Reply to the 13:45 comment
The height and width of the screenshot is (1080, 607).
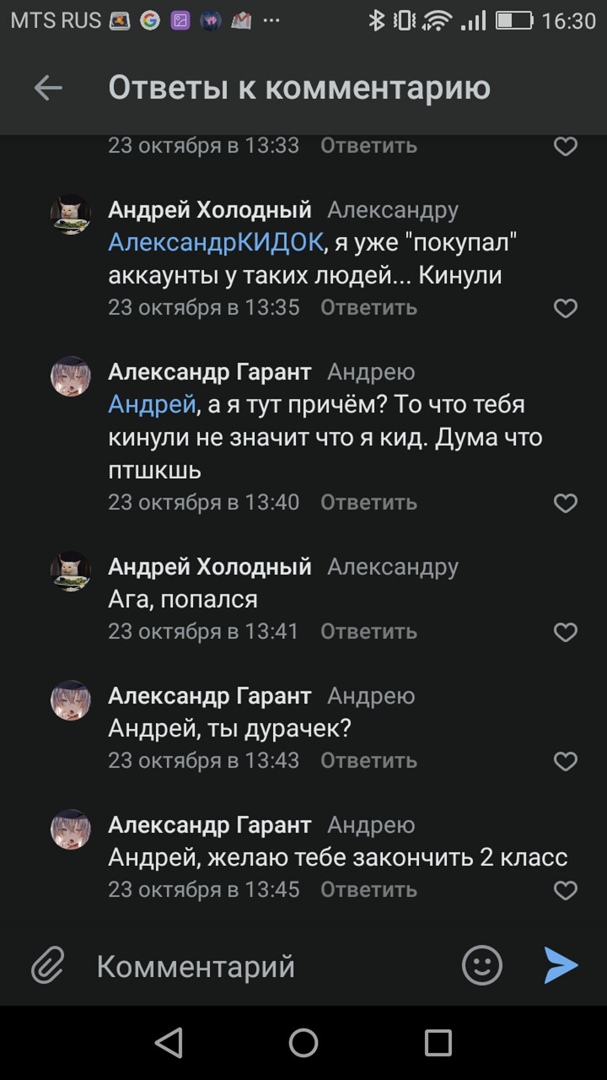tap(368, 890)
